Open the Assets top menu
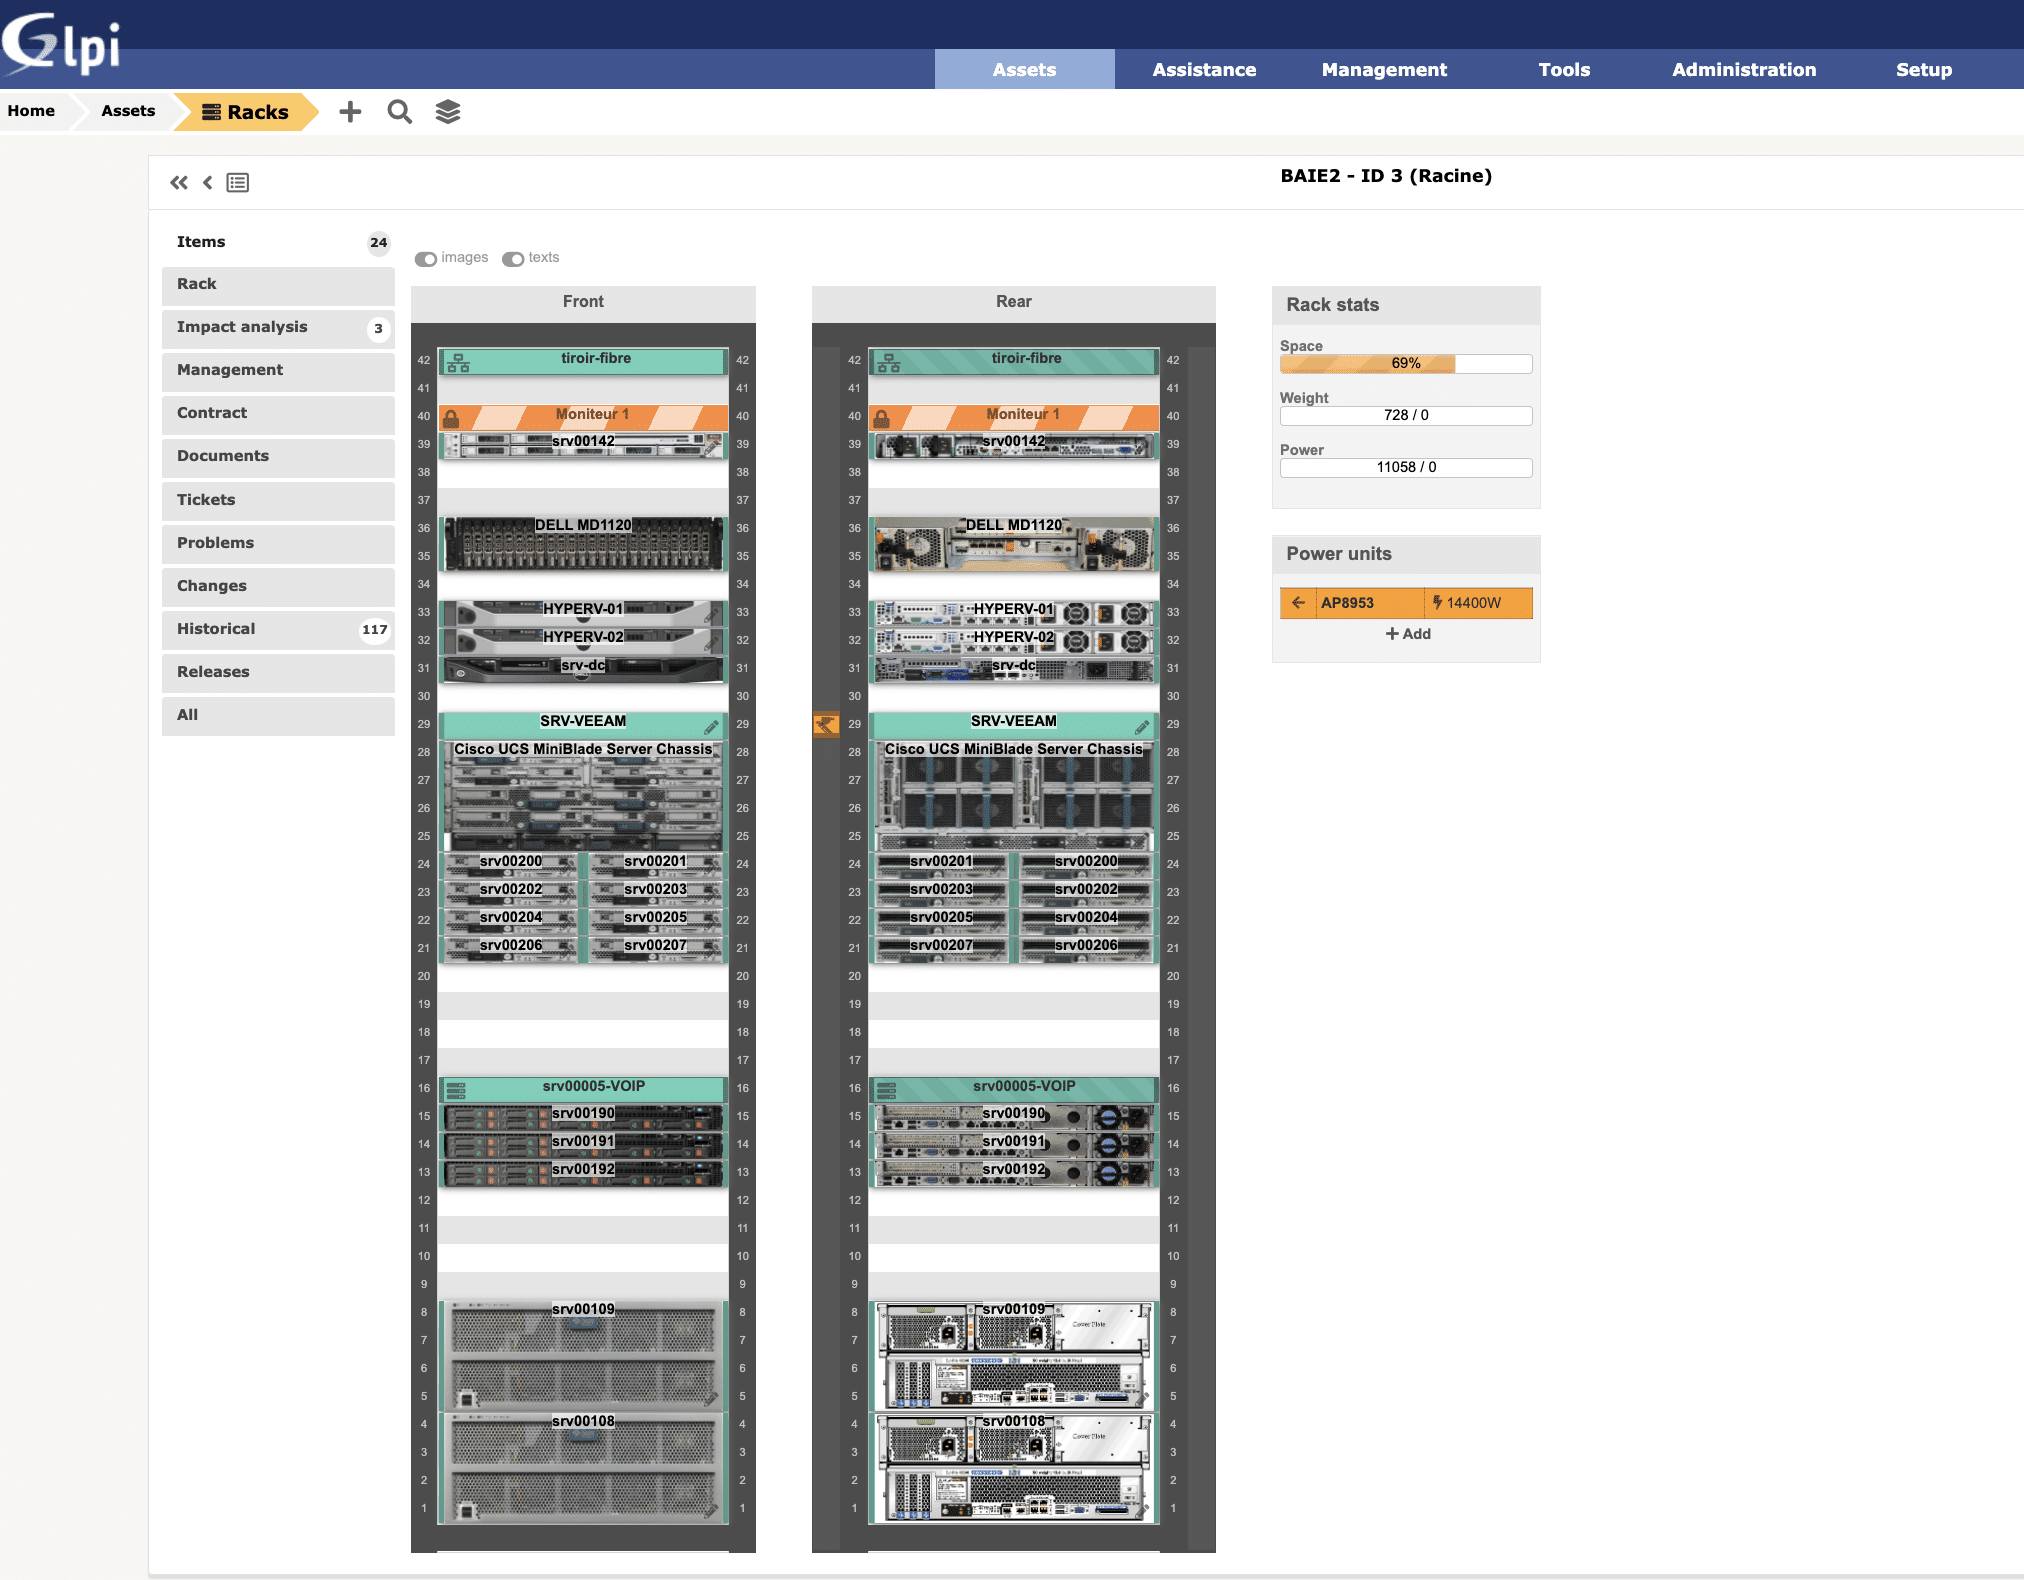 1024,69
